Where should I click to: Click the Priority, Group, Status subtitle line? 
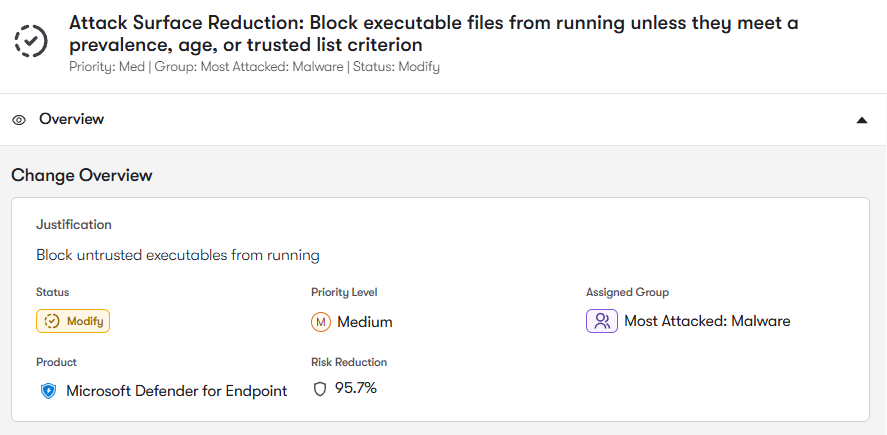pyautogui.click(x=255, y=67)
